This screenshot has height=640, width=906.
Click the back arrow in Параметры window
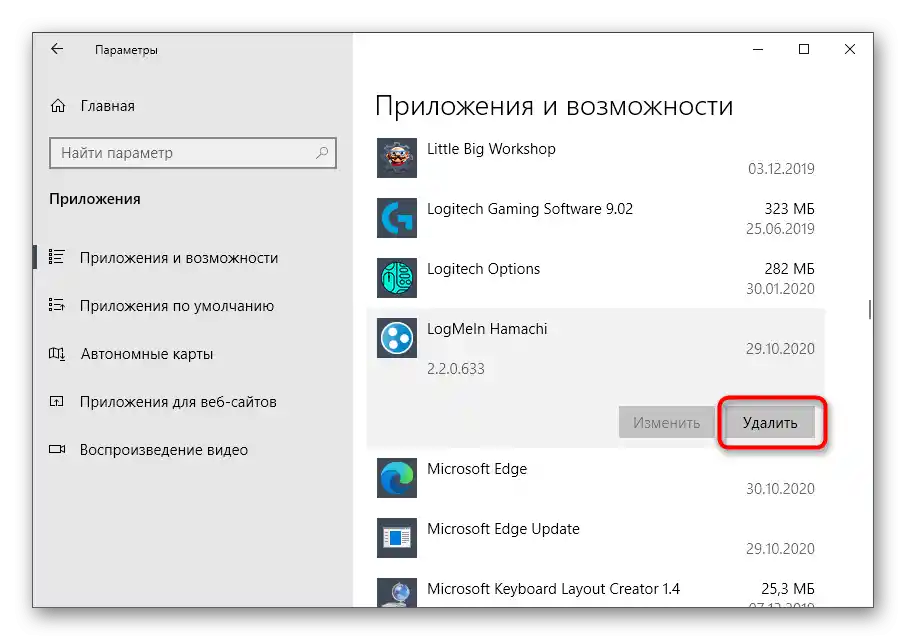tap(57, 49)
